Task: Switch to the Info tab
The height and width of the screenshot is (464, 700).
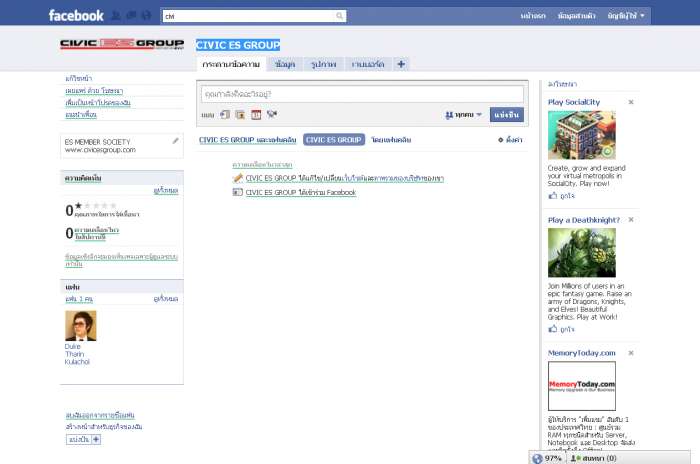Action: [x=285, y=64]
